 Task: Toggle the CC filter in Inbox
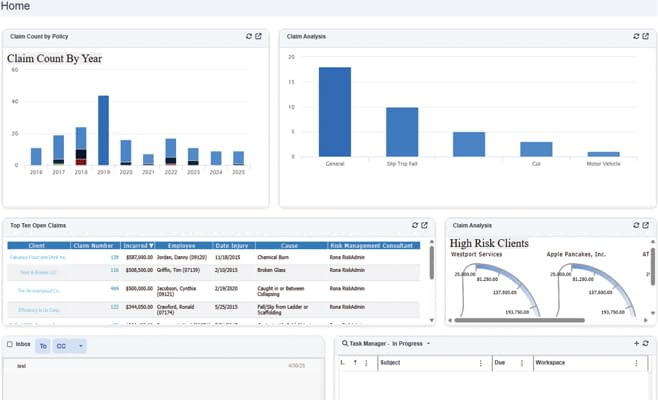[62, 346]
